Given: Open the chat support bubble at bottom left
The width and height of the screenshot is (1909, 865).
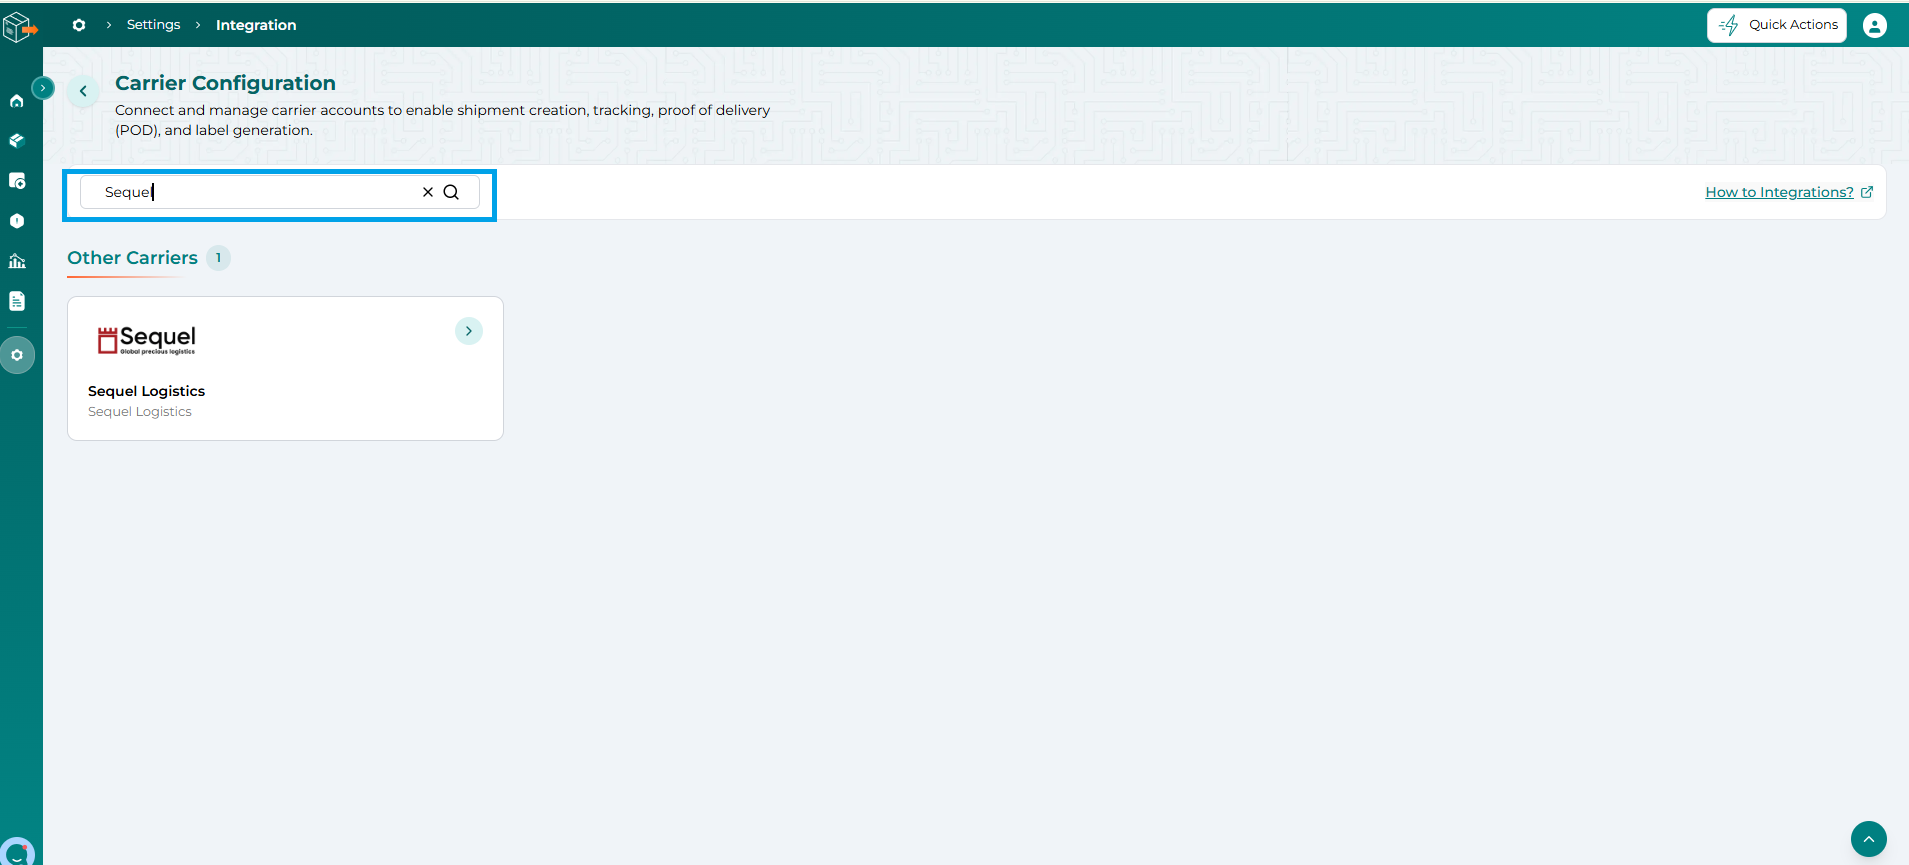Looking at the screenshot, I should click(17, 852).
